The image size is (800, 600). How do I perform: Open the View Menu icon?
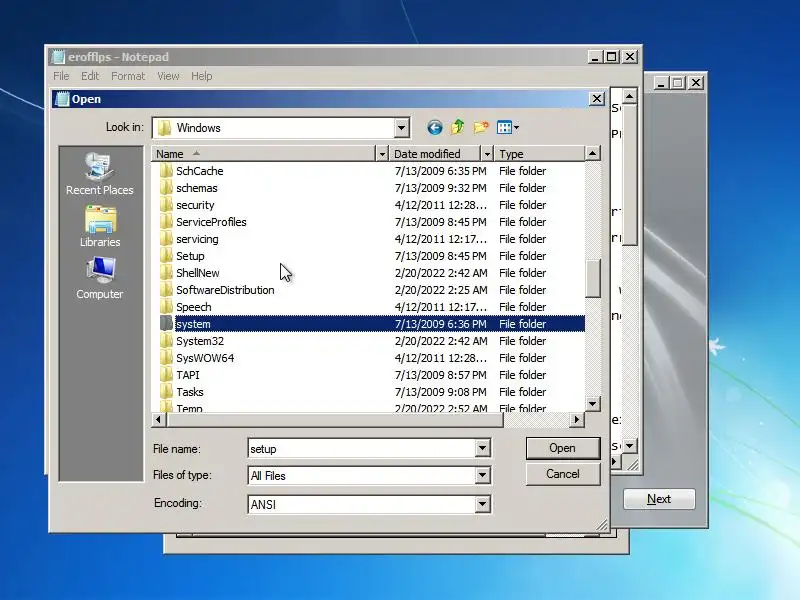pyautogui.click(x=508, y=128)
